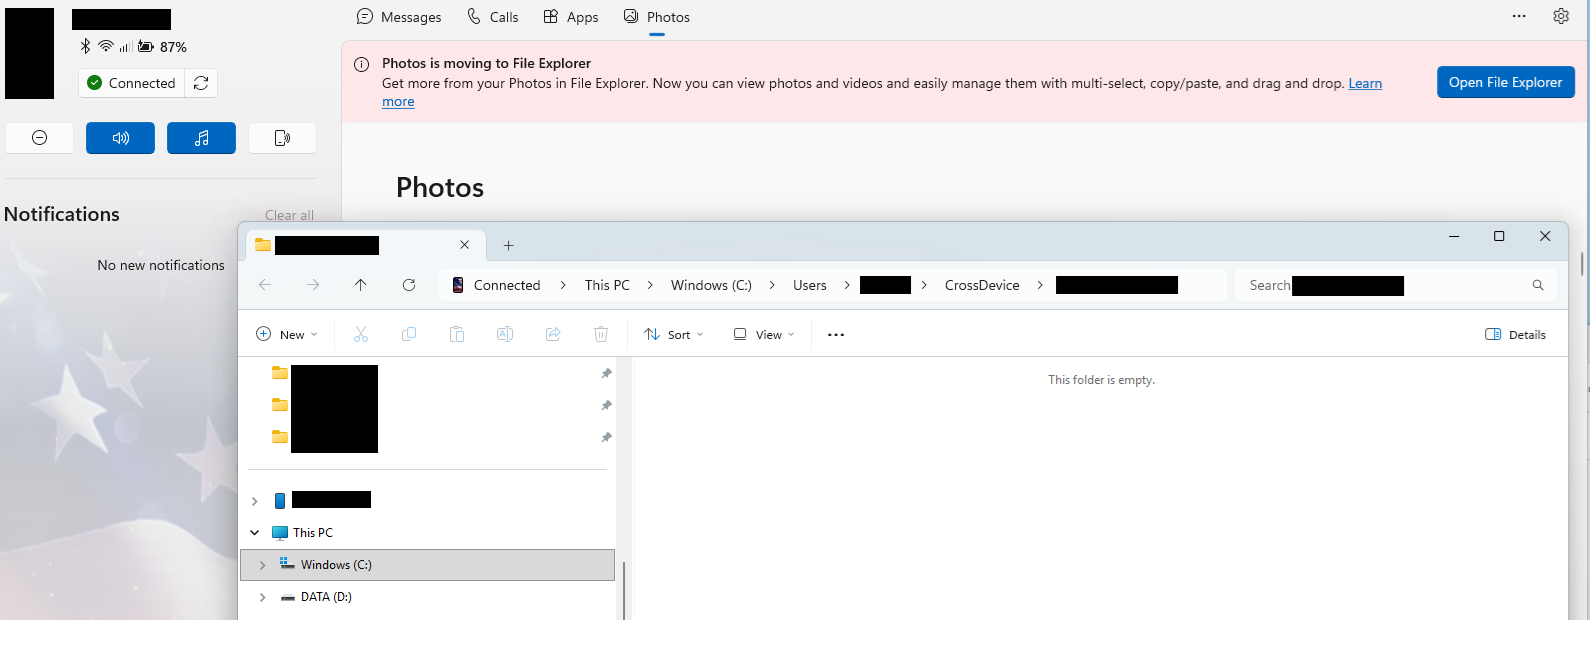
Task: Open the Calls tab
Action: pyautogui.click(x=492, y=17)
